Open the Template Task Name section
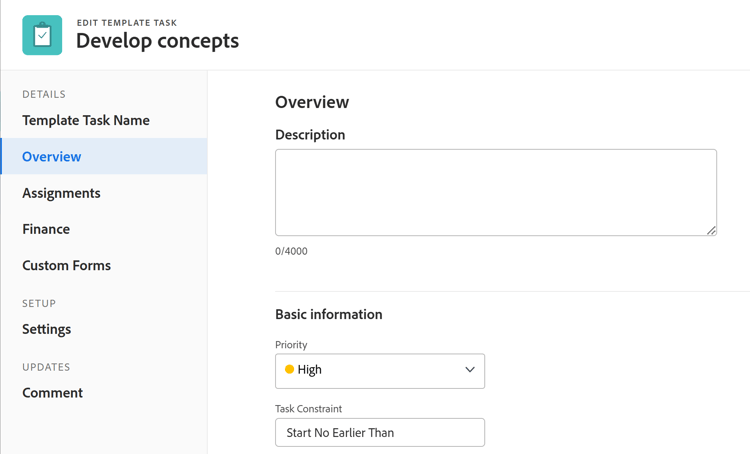Image resolution: width=750 pixels, height=454 pixels. coord(86,120)
